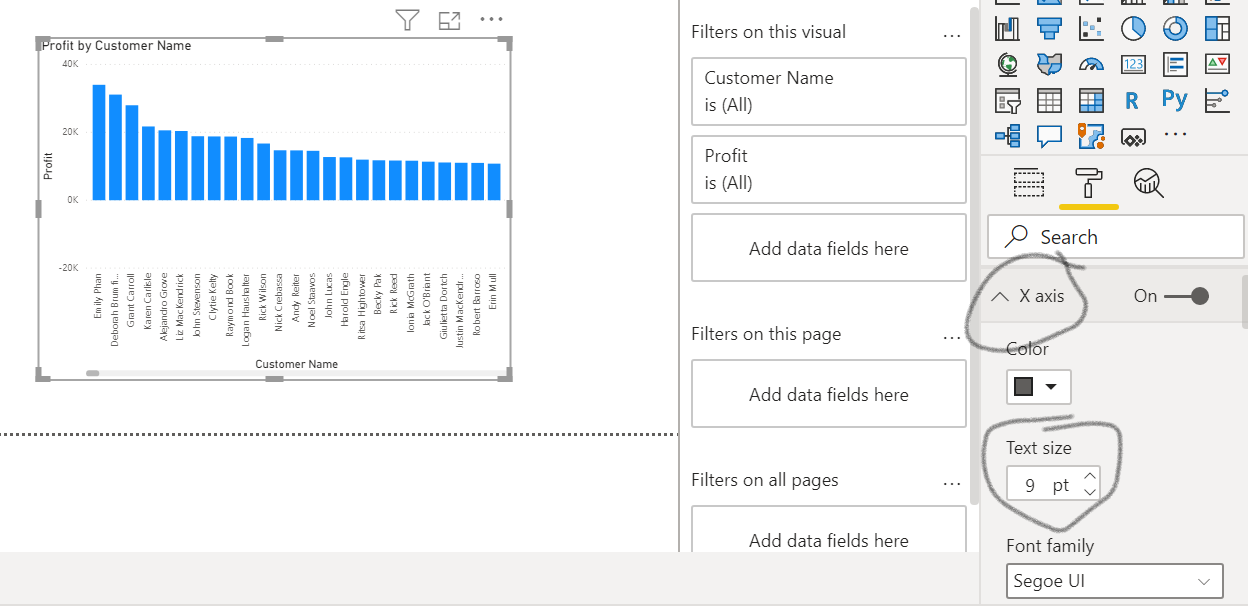1248x606 pixels.
Task: Select the Key influencers visual
Action: [x=1217, y=99]
